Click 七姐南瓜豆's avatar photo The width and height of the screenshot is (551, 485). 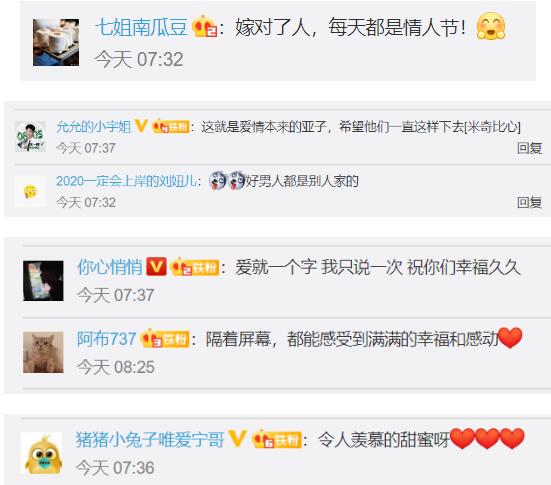click(x=56, y=42)
